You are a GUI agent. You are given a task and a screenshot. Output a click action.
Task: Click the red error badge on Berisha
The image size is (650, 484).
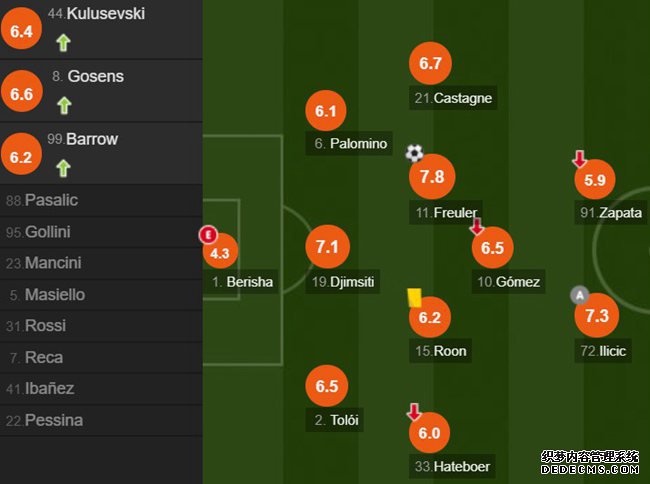point(208,235)
